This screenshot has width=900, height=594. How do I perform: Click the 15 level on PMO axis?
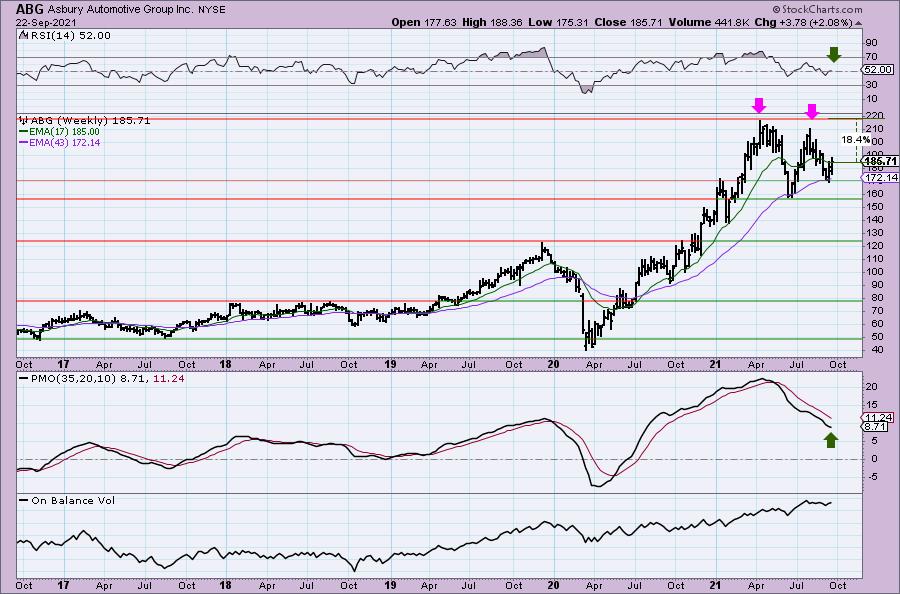(x=871, y=405)
